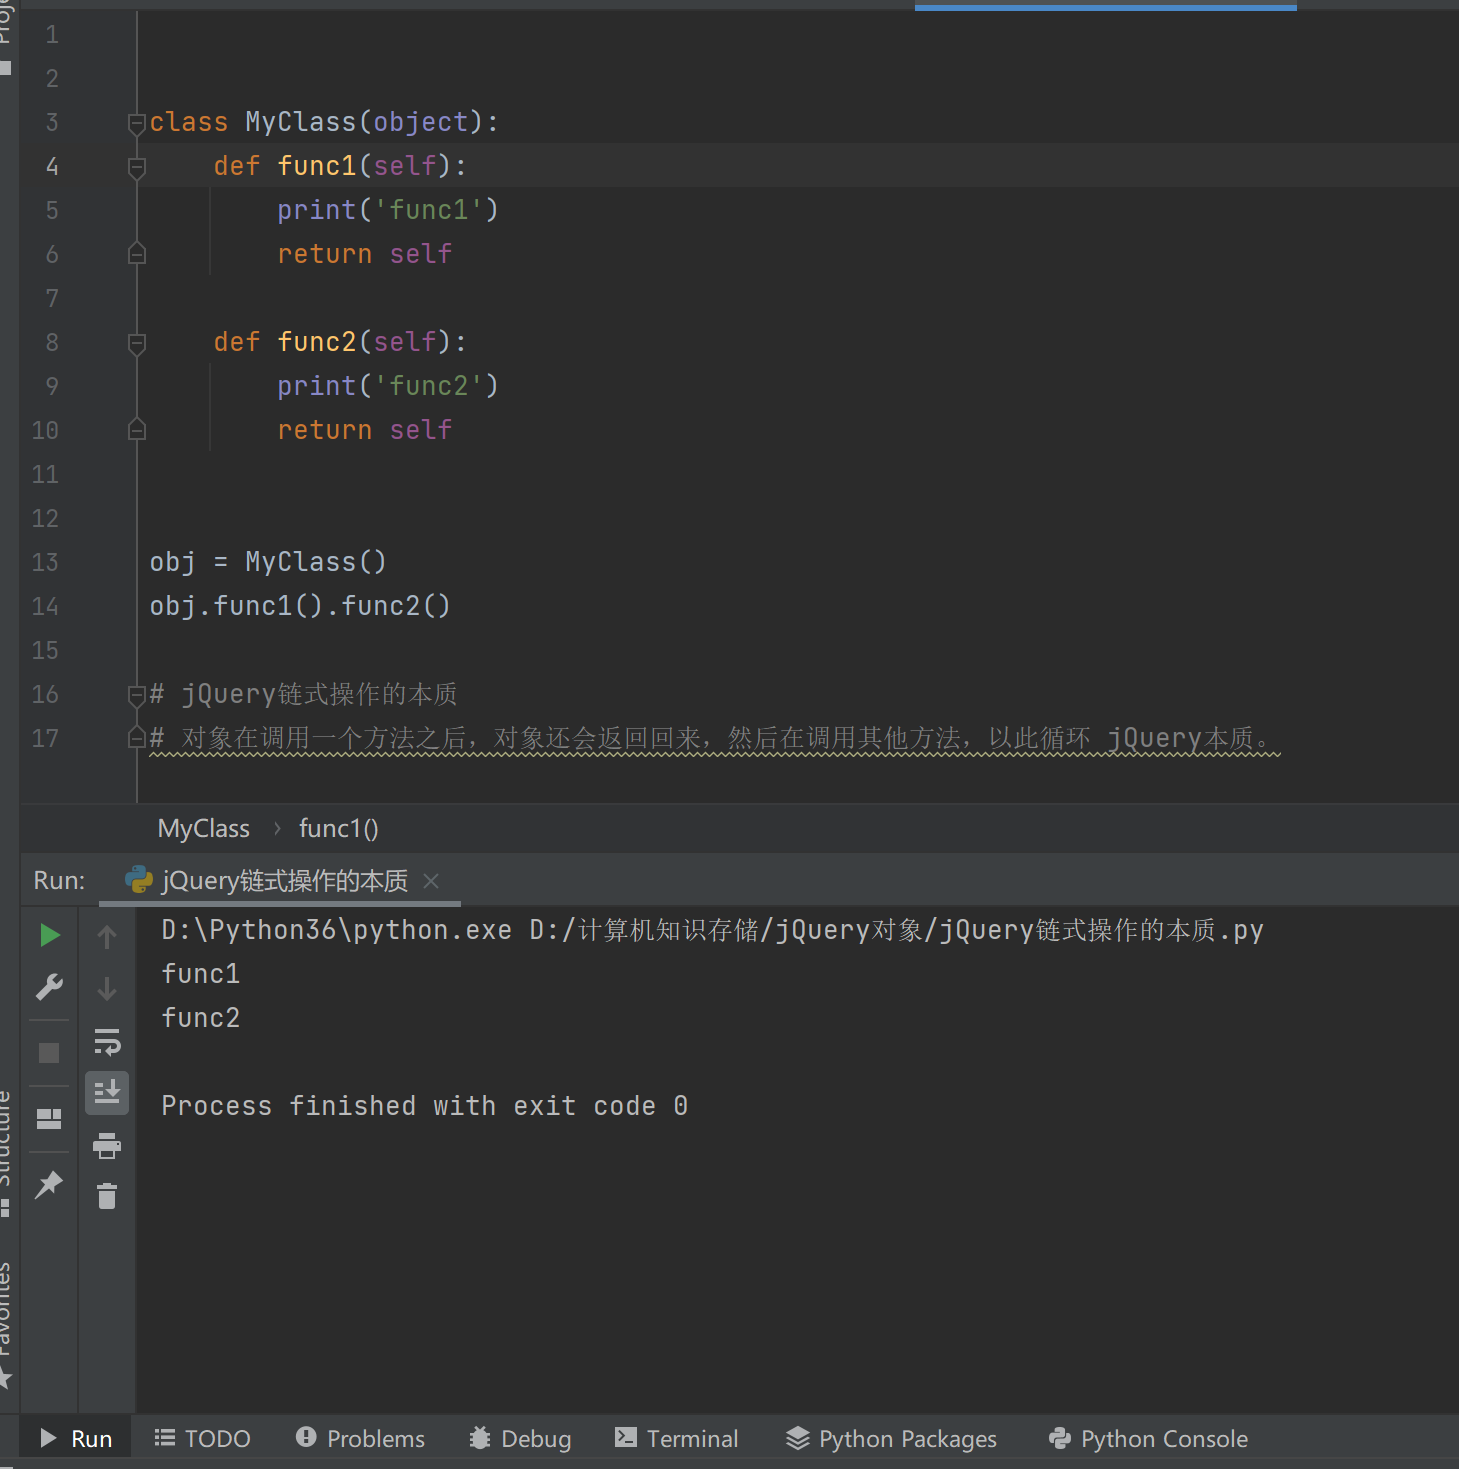Viewport: 1459px width, 1469px height.
Task: Collapse the func2 definition fold marker
Action: pos(137,344)
